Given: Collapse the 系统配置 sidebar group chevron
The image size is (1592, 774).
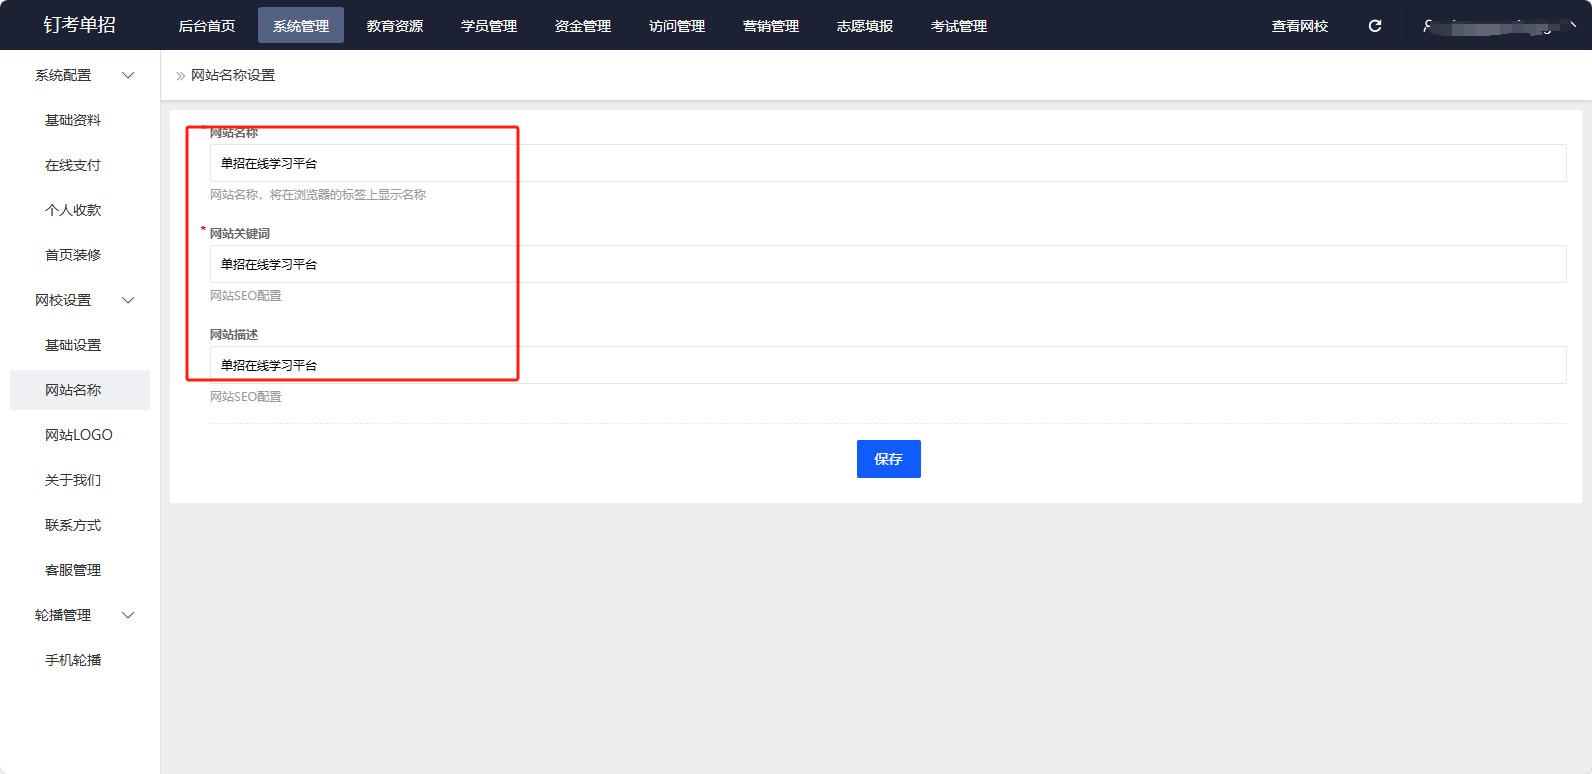Looking at the screenshot, I should [128, 75].
